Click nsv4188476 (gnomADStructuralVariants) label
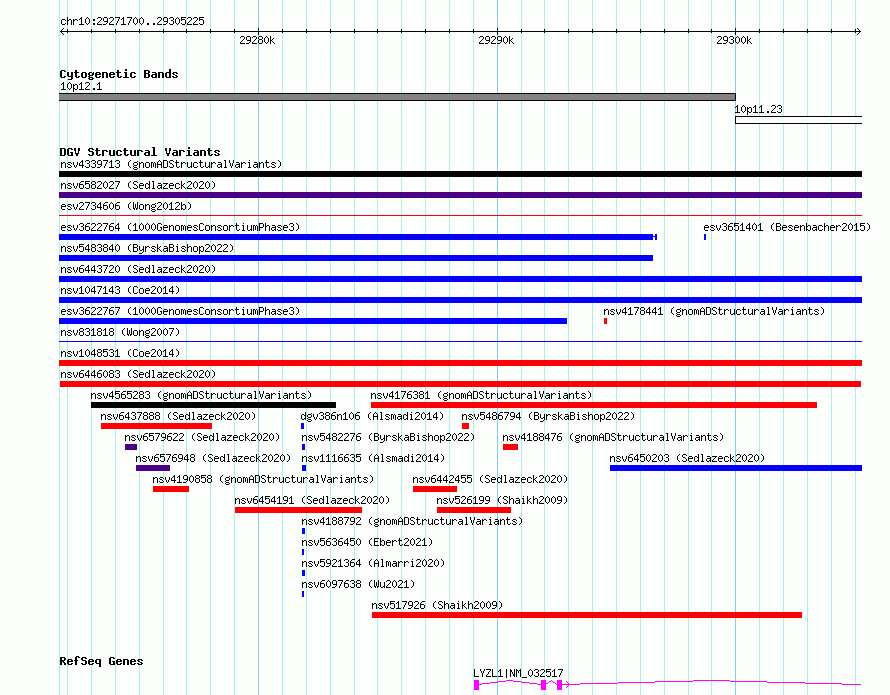890x695 pixels. [613, 437]
